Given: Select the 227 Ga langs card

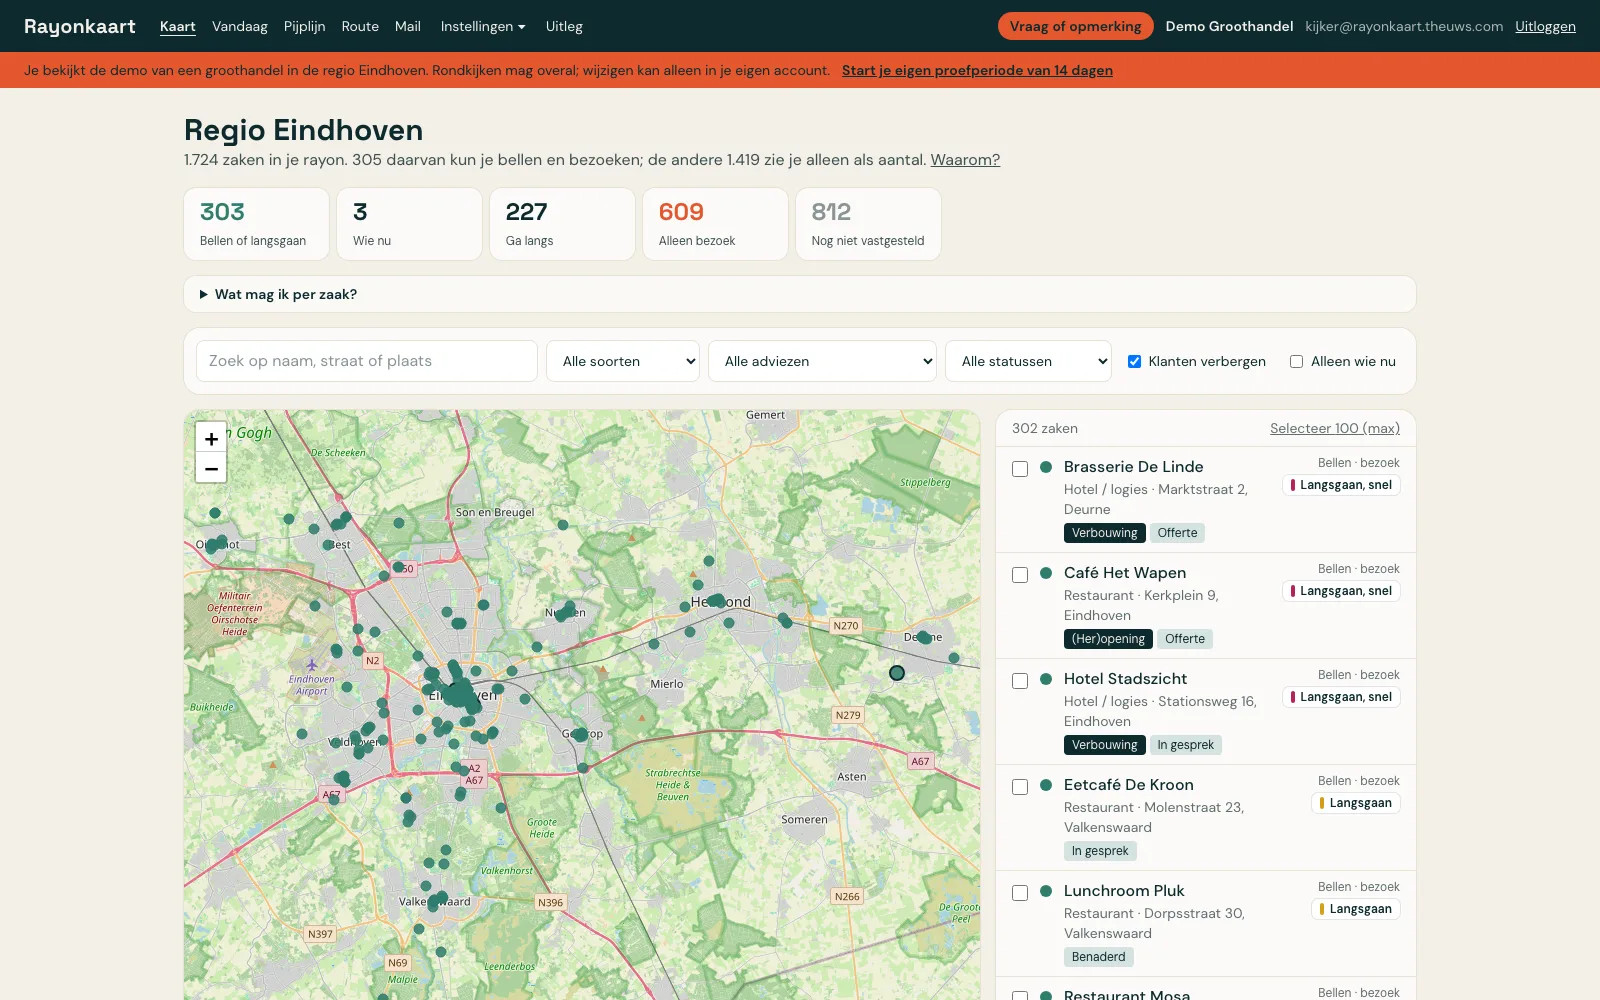Looking at the screenshot, I should (563, 224).
